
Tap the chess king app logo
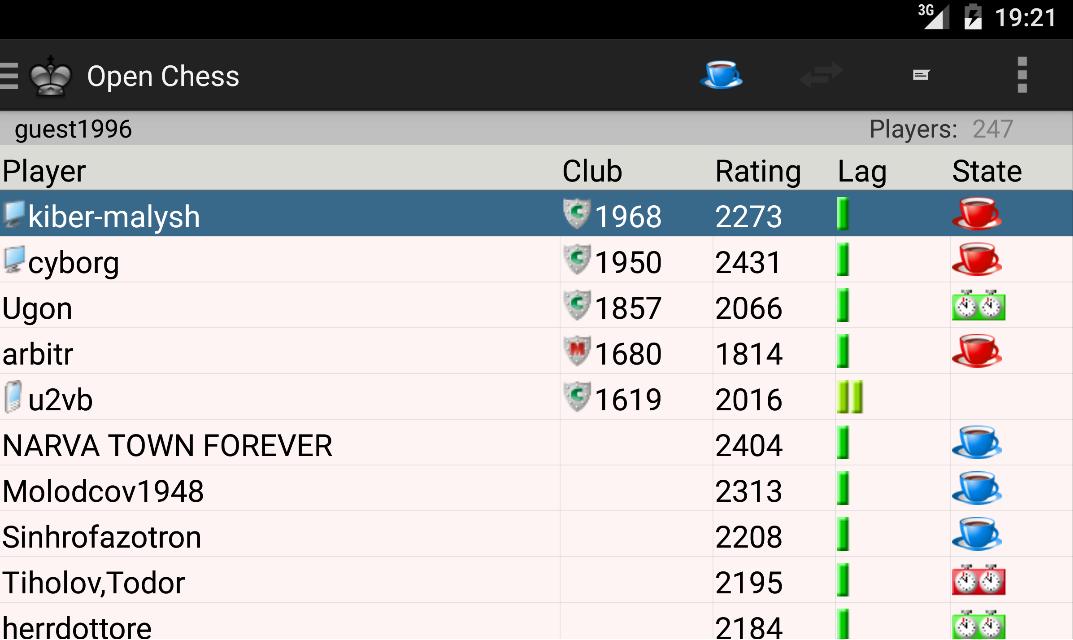pyautogui.click(x=51, y=76)
